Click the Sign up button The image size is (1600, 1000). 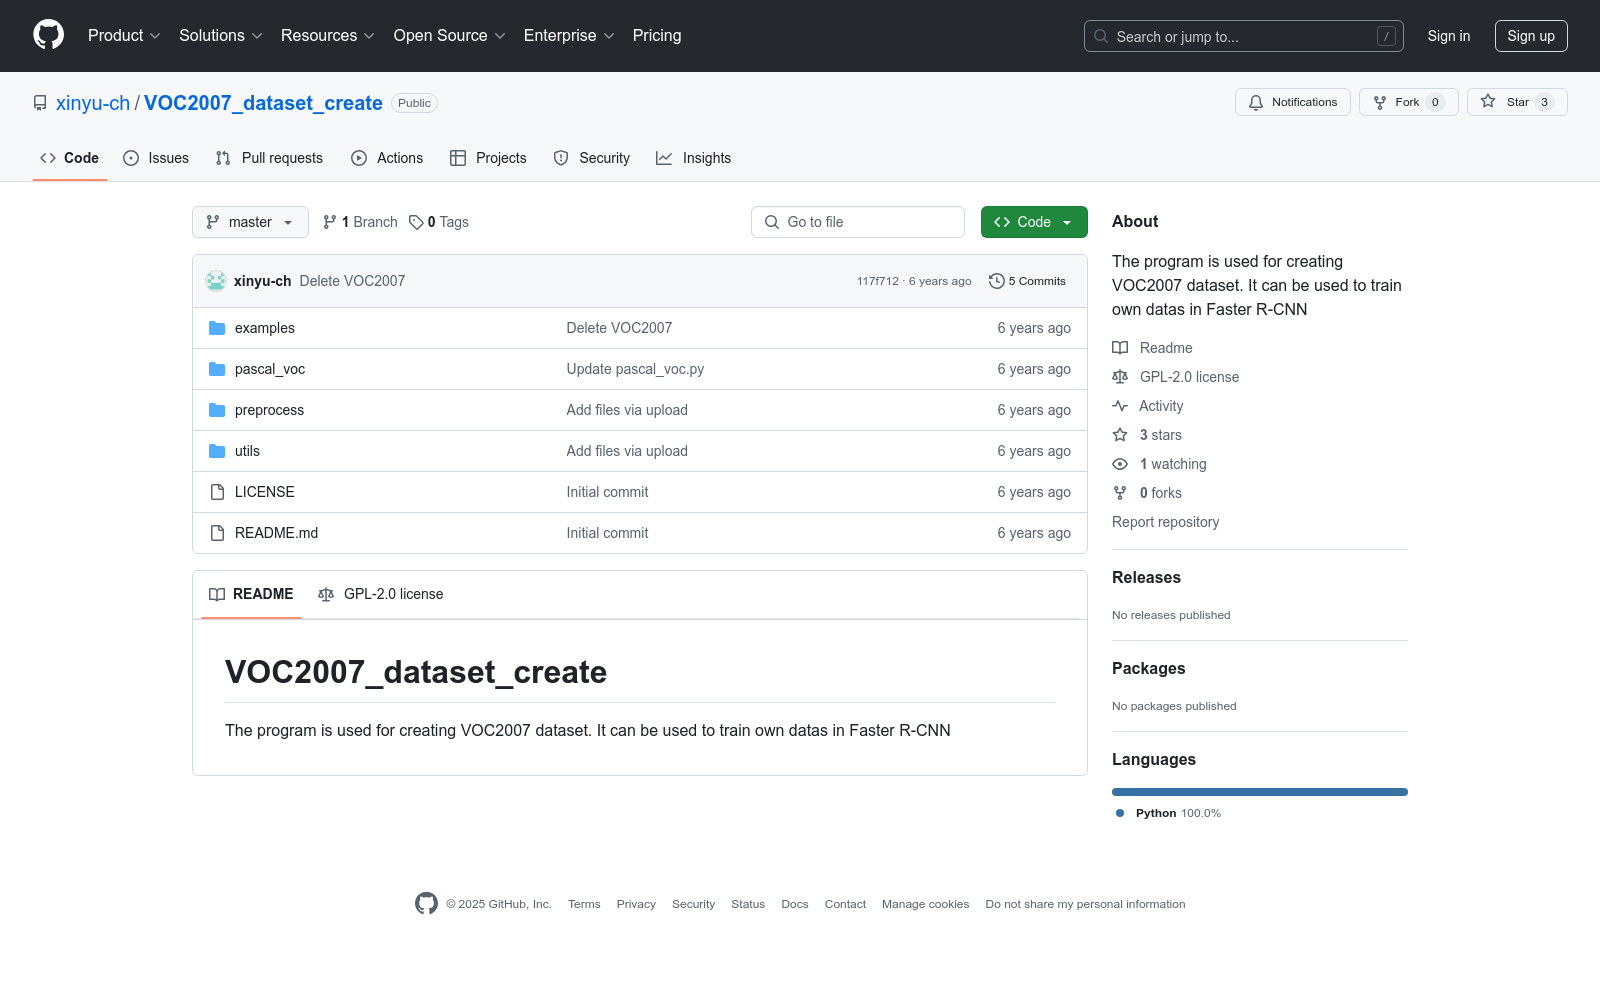pyautogui.click(x=1531, y=36)
